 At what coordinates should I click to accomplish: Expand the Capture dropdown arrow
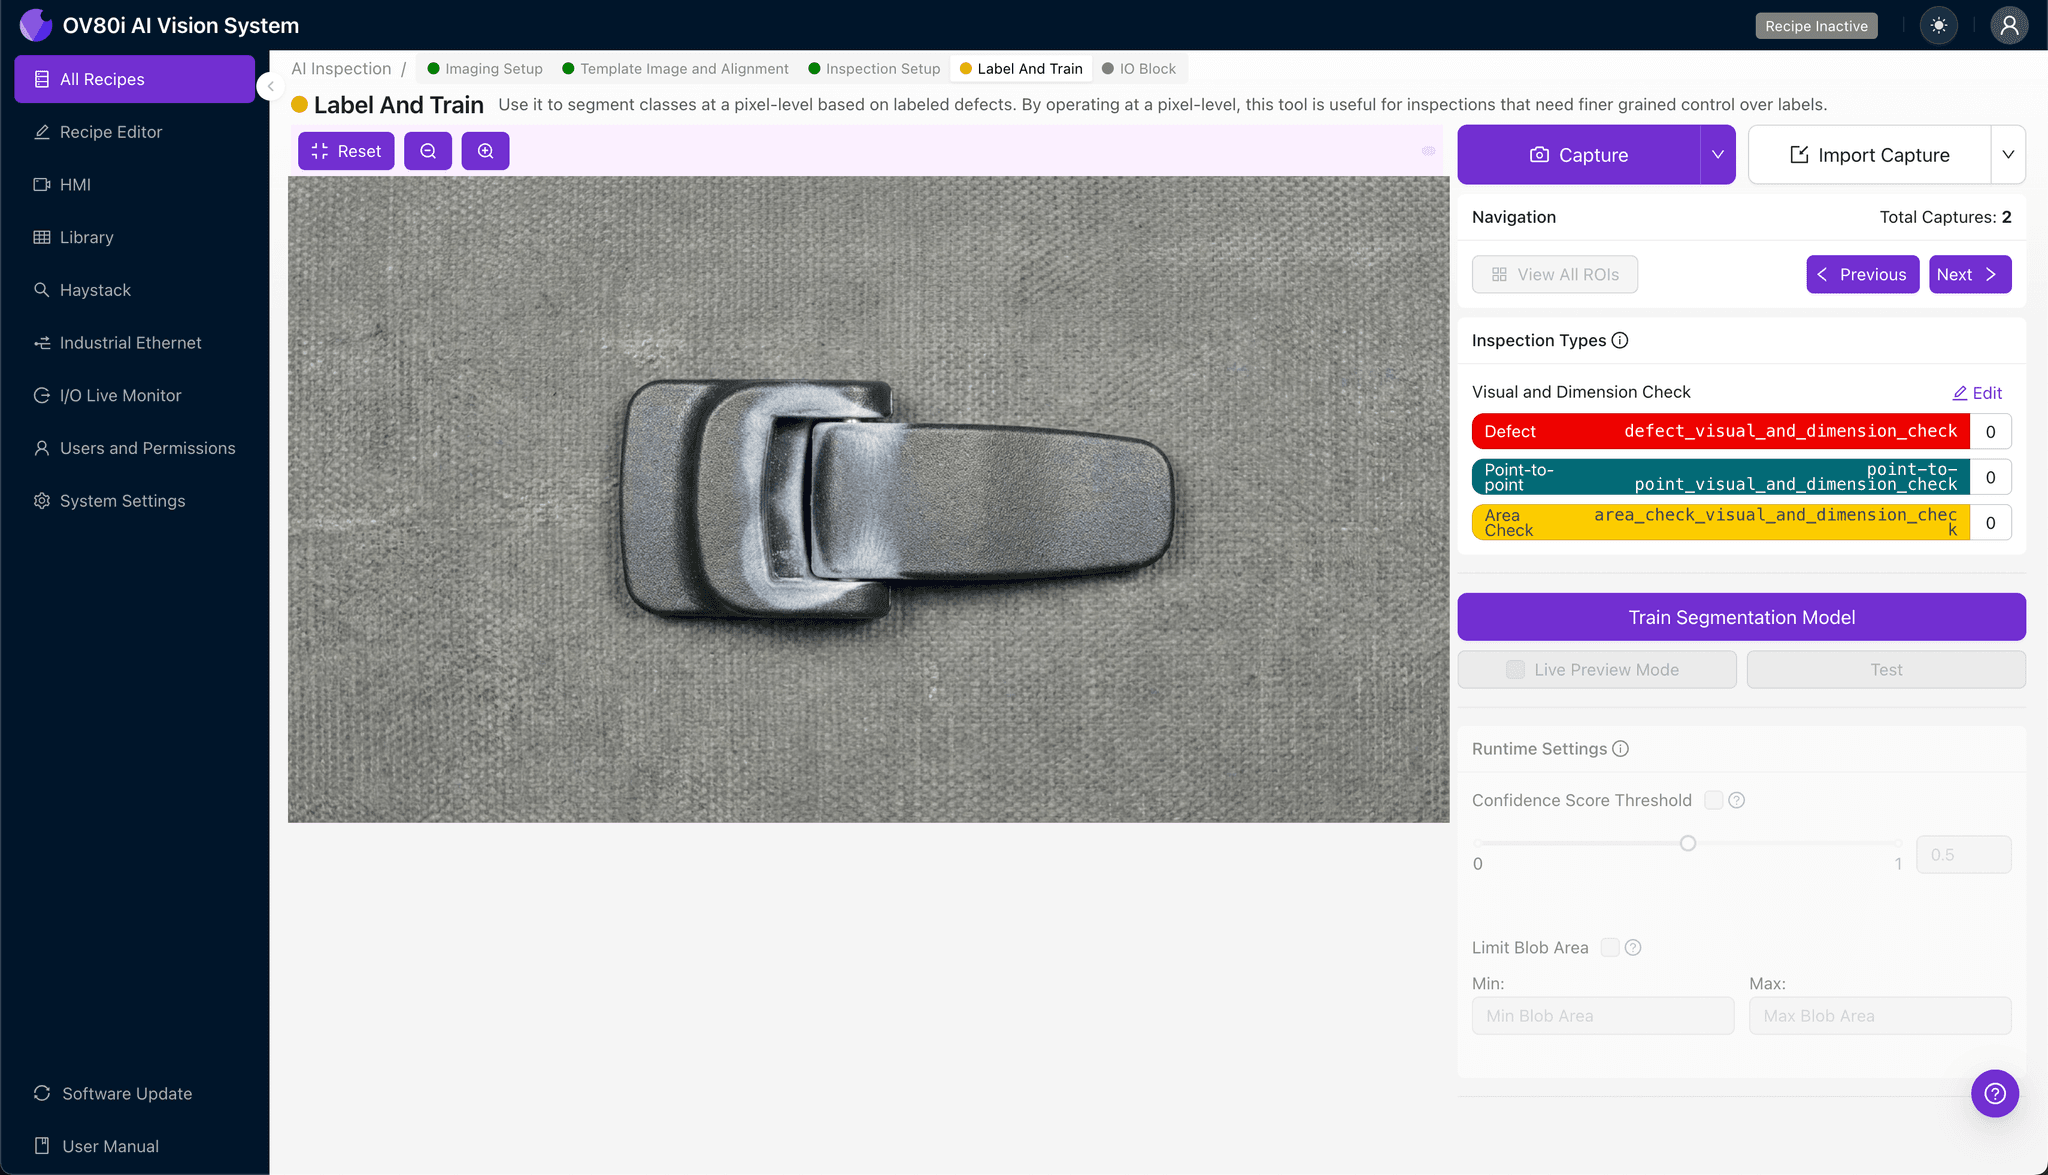click(x=1718, y=155)
